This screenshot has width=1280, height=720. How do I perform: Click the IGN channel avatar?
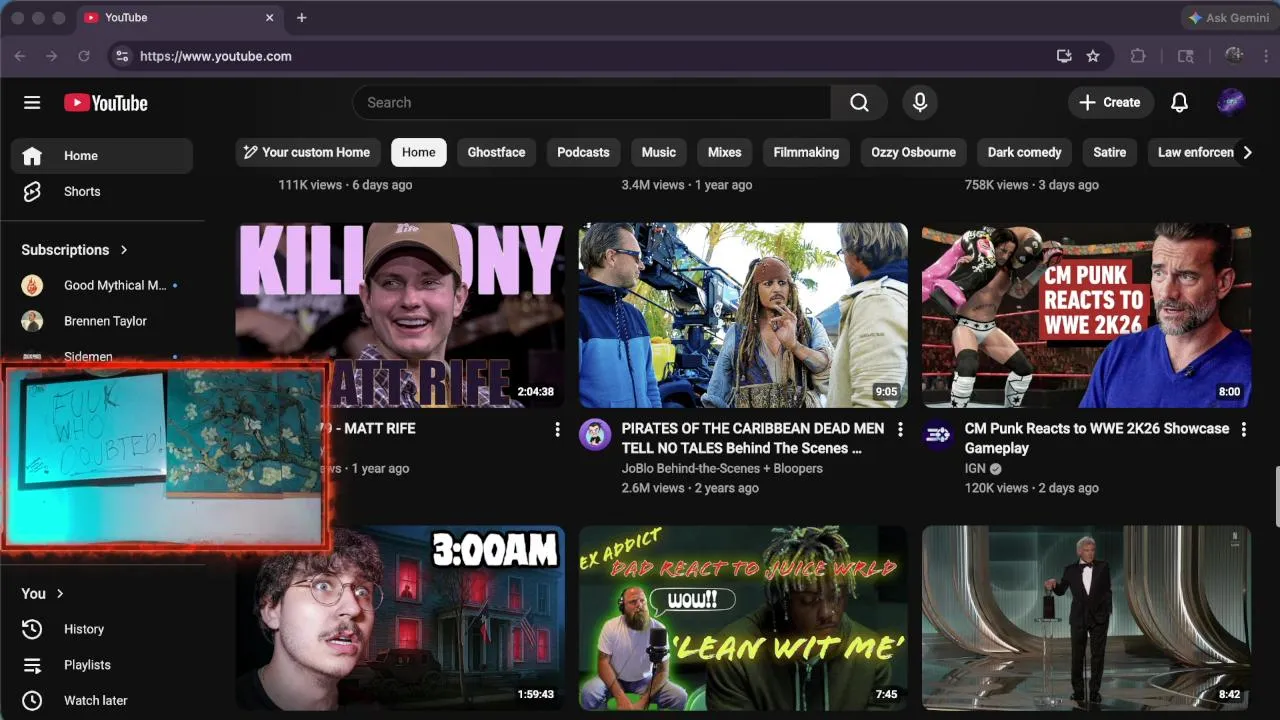pos(938,435)
